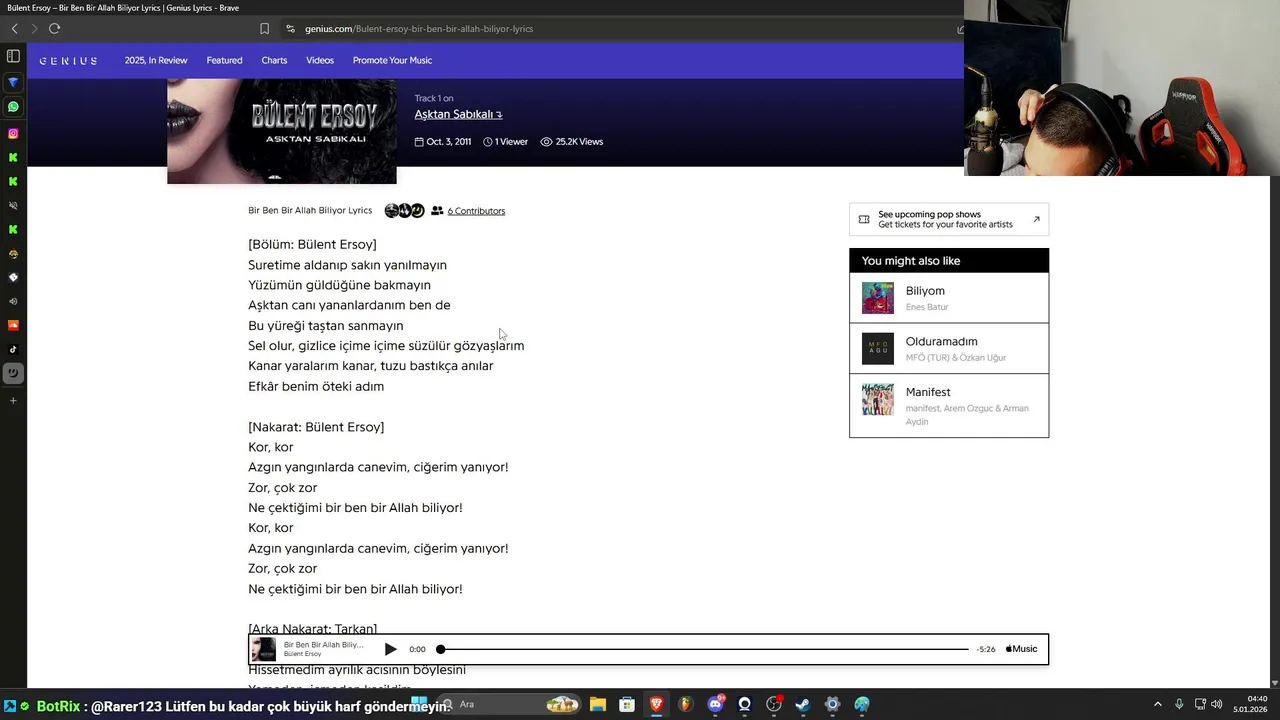Click the ticket icon beside upcoming pop shows

coord(864,219)
